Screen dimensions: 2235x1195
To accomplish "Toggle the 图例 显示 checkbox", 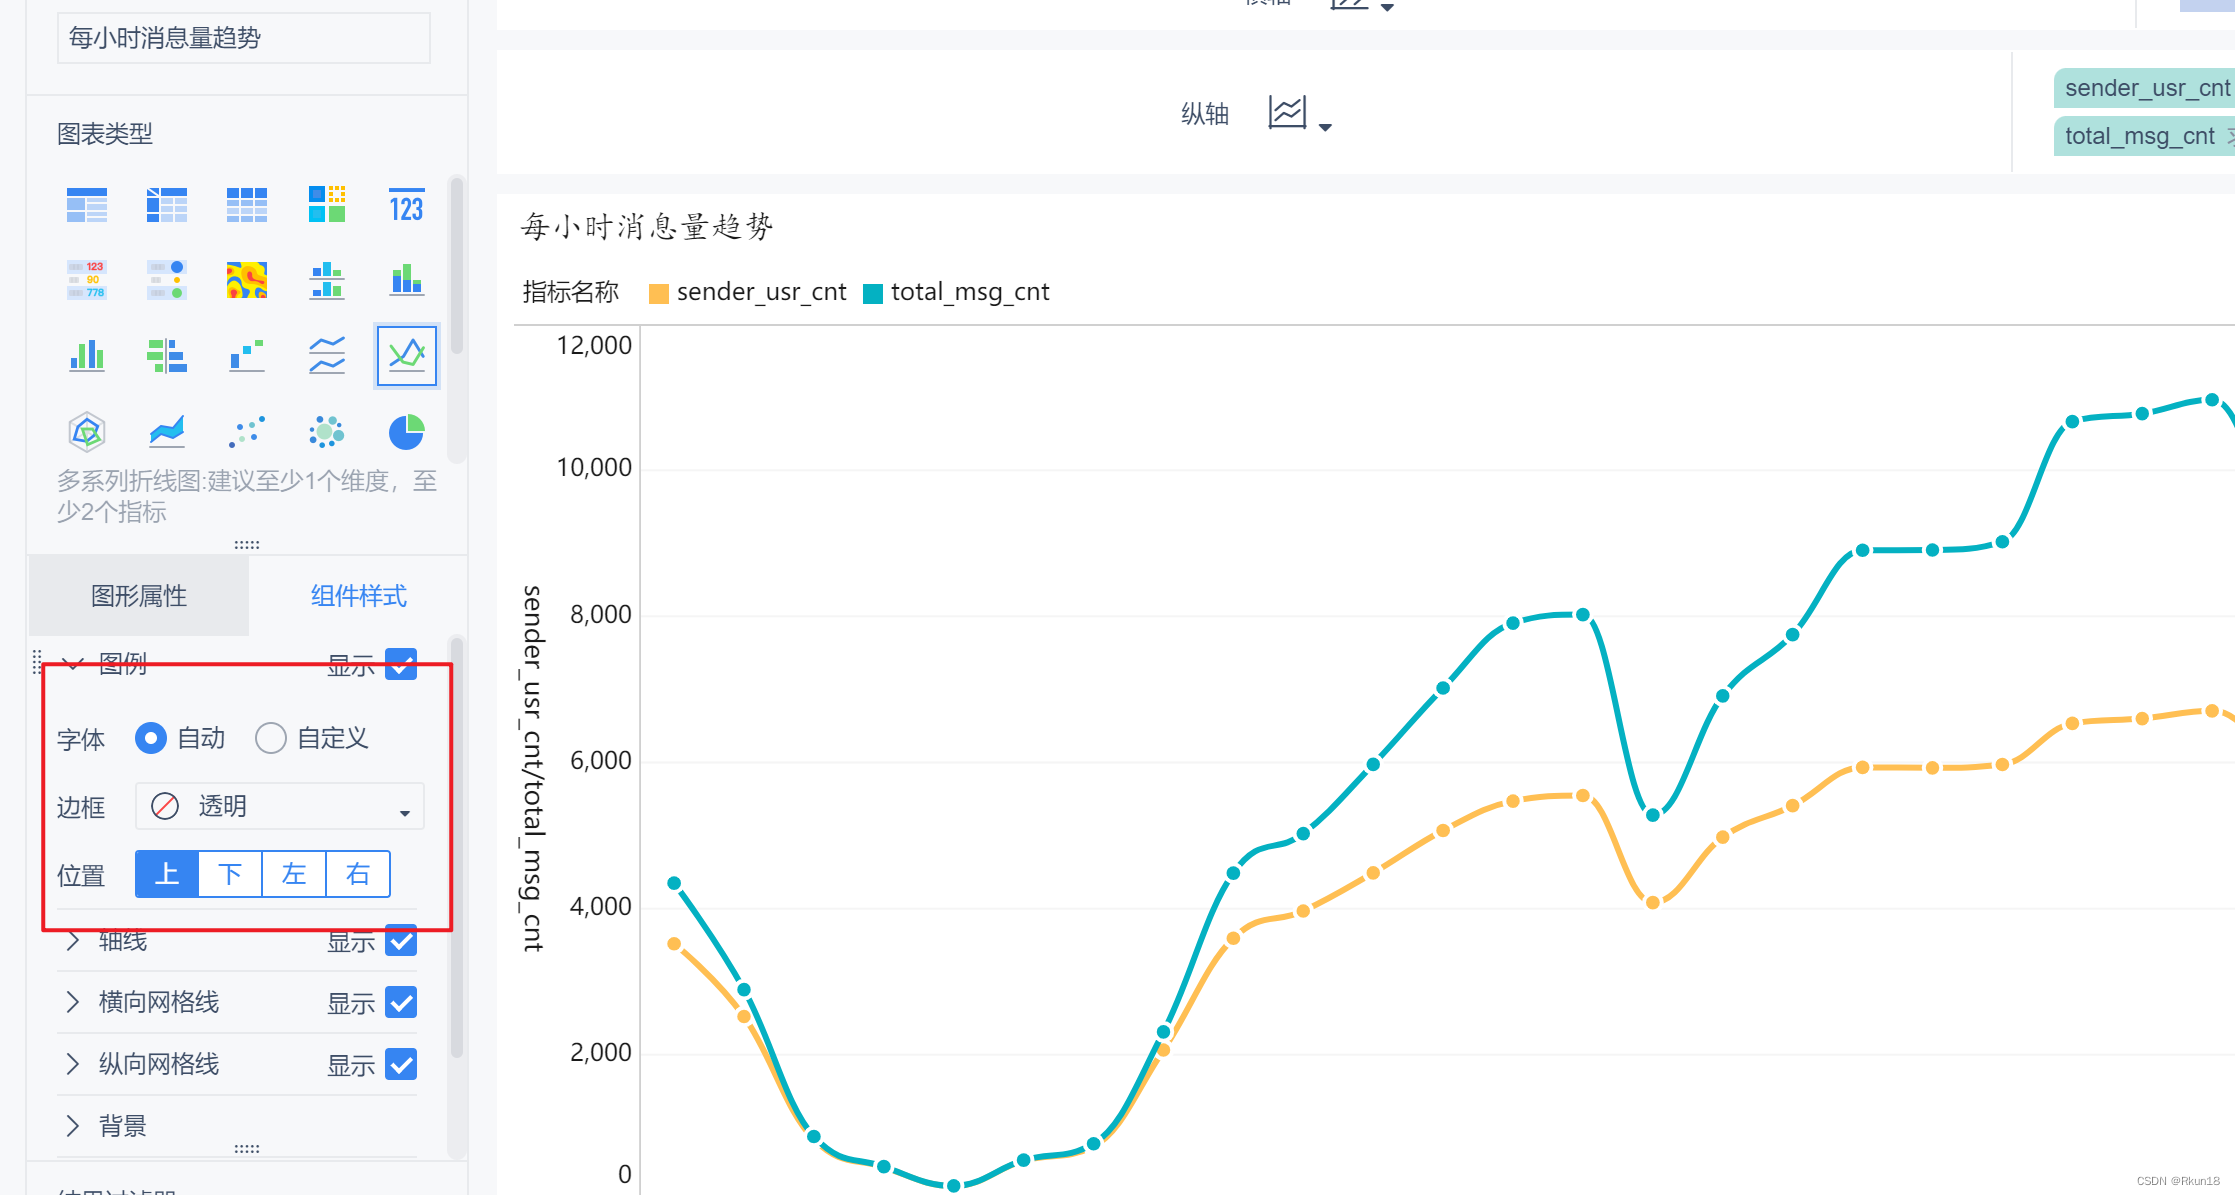I will click(401, 663).
